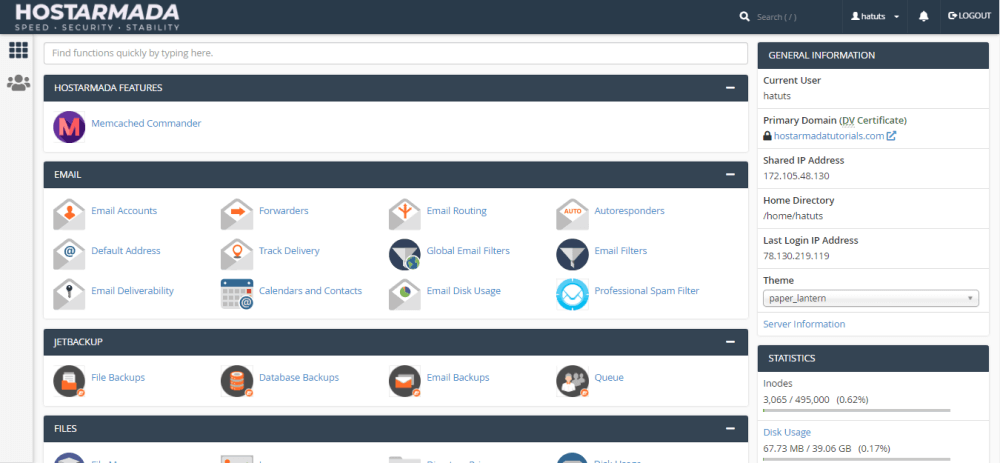Click the Email Filters funnel icon
1000x463 pixels.
point(572,254)
